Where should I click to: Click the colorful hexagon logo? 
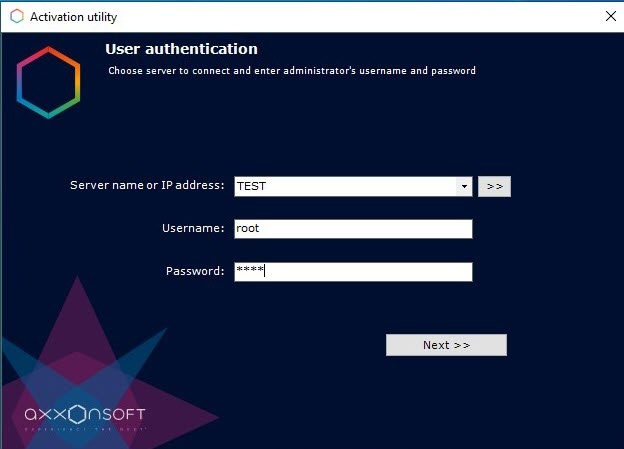(x=48, y=82)
